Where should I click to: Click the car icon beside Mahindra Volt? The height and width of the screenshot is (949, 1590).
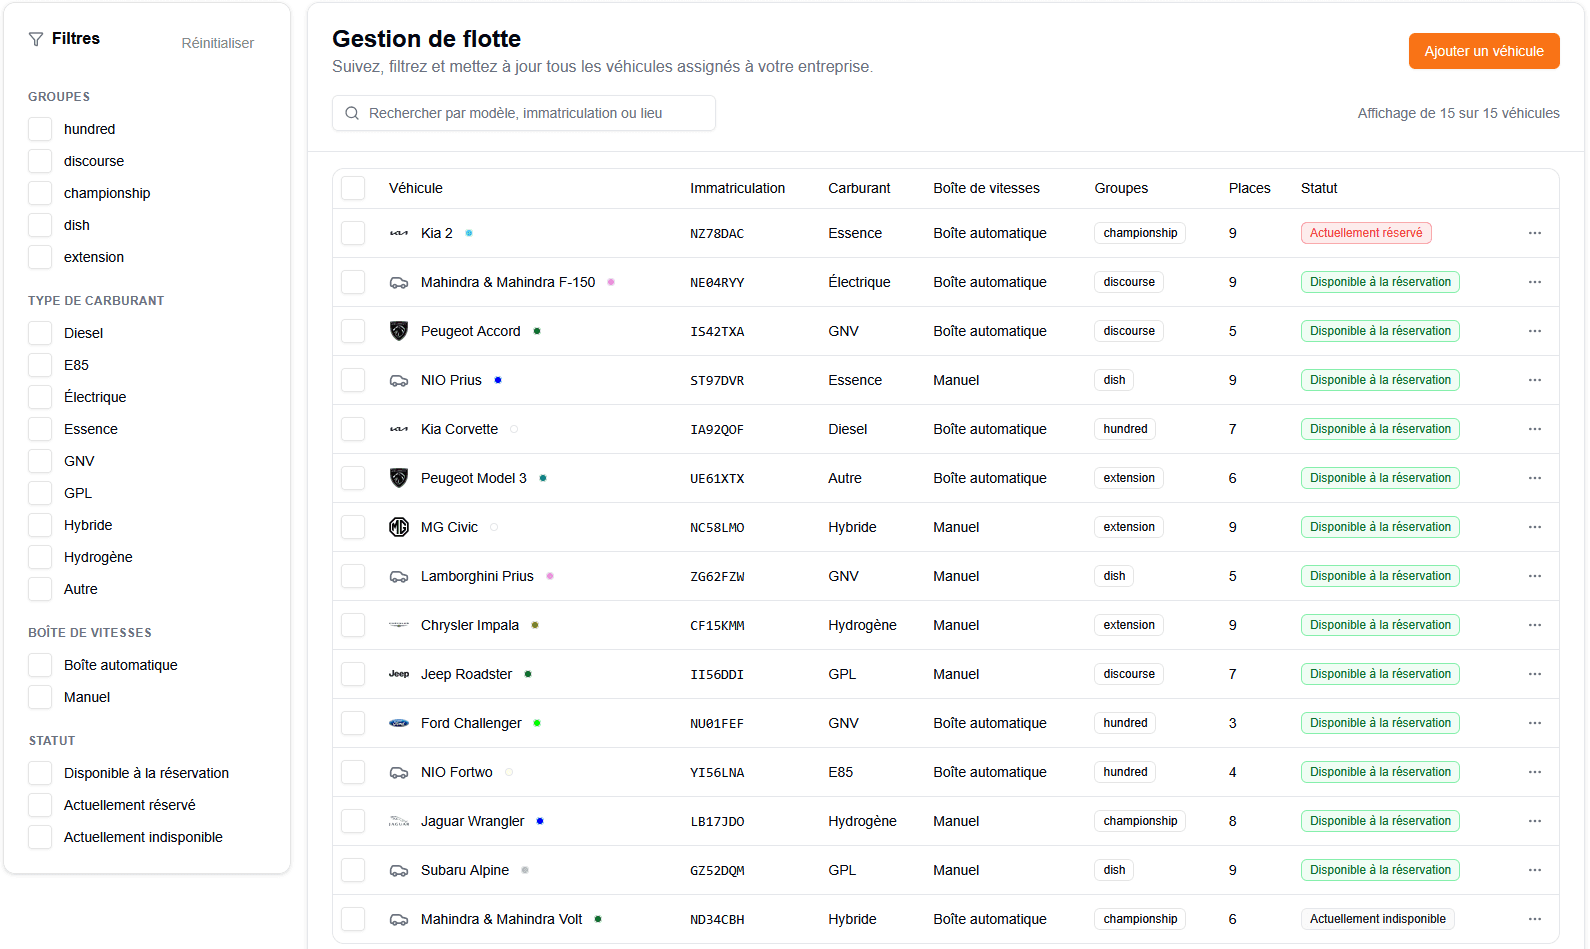click(399, 919)
